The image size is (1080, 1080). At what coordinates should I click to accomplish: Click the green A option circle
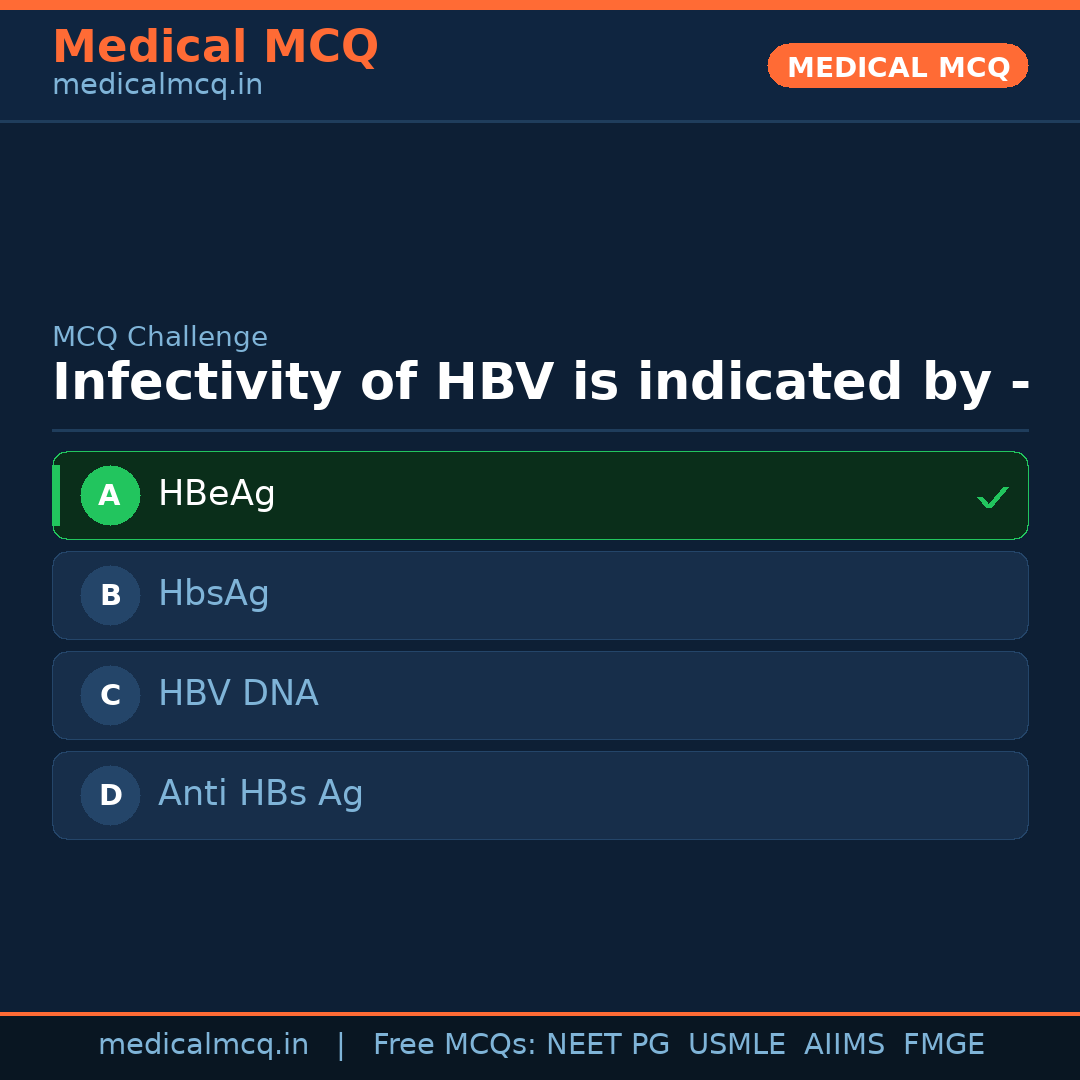coord(110,495)
